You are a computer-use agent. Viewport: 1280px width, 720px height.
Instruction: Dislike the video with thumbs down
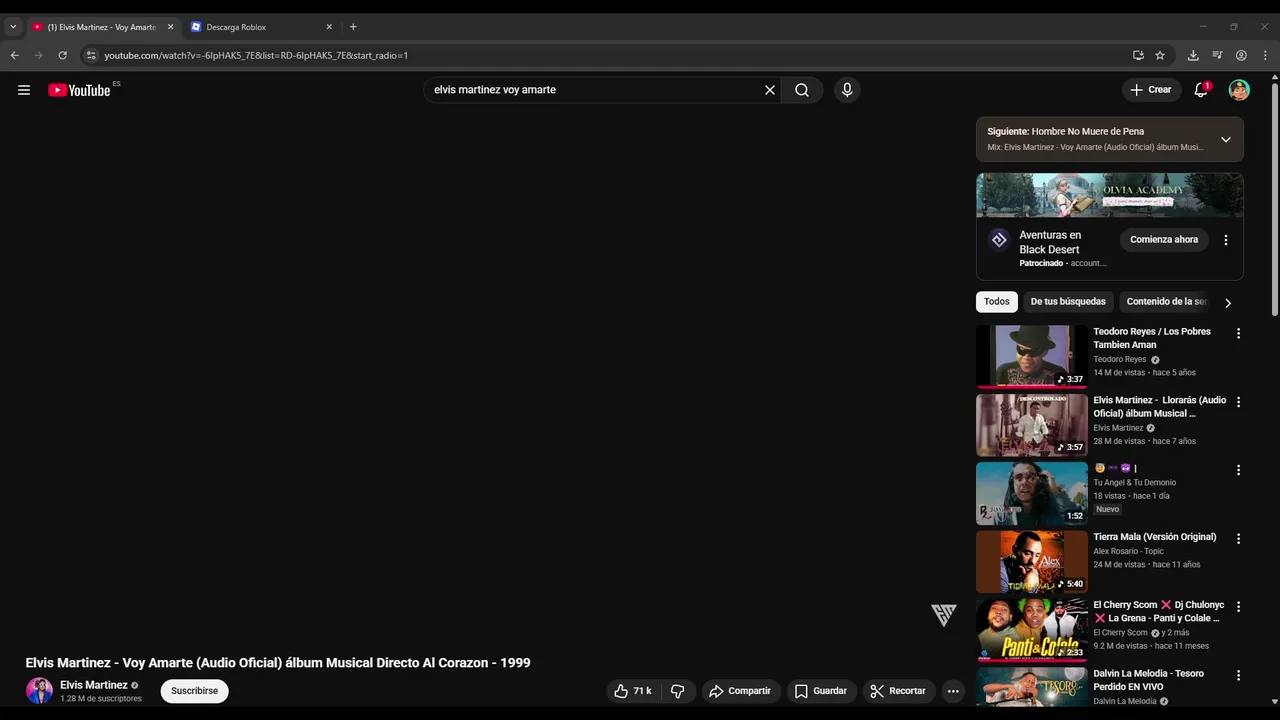(x=677, y=691)
